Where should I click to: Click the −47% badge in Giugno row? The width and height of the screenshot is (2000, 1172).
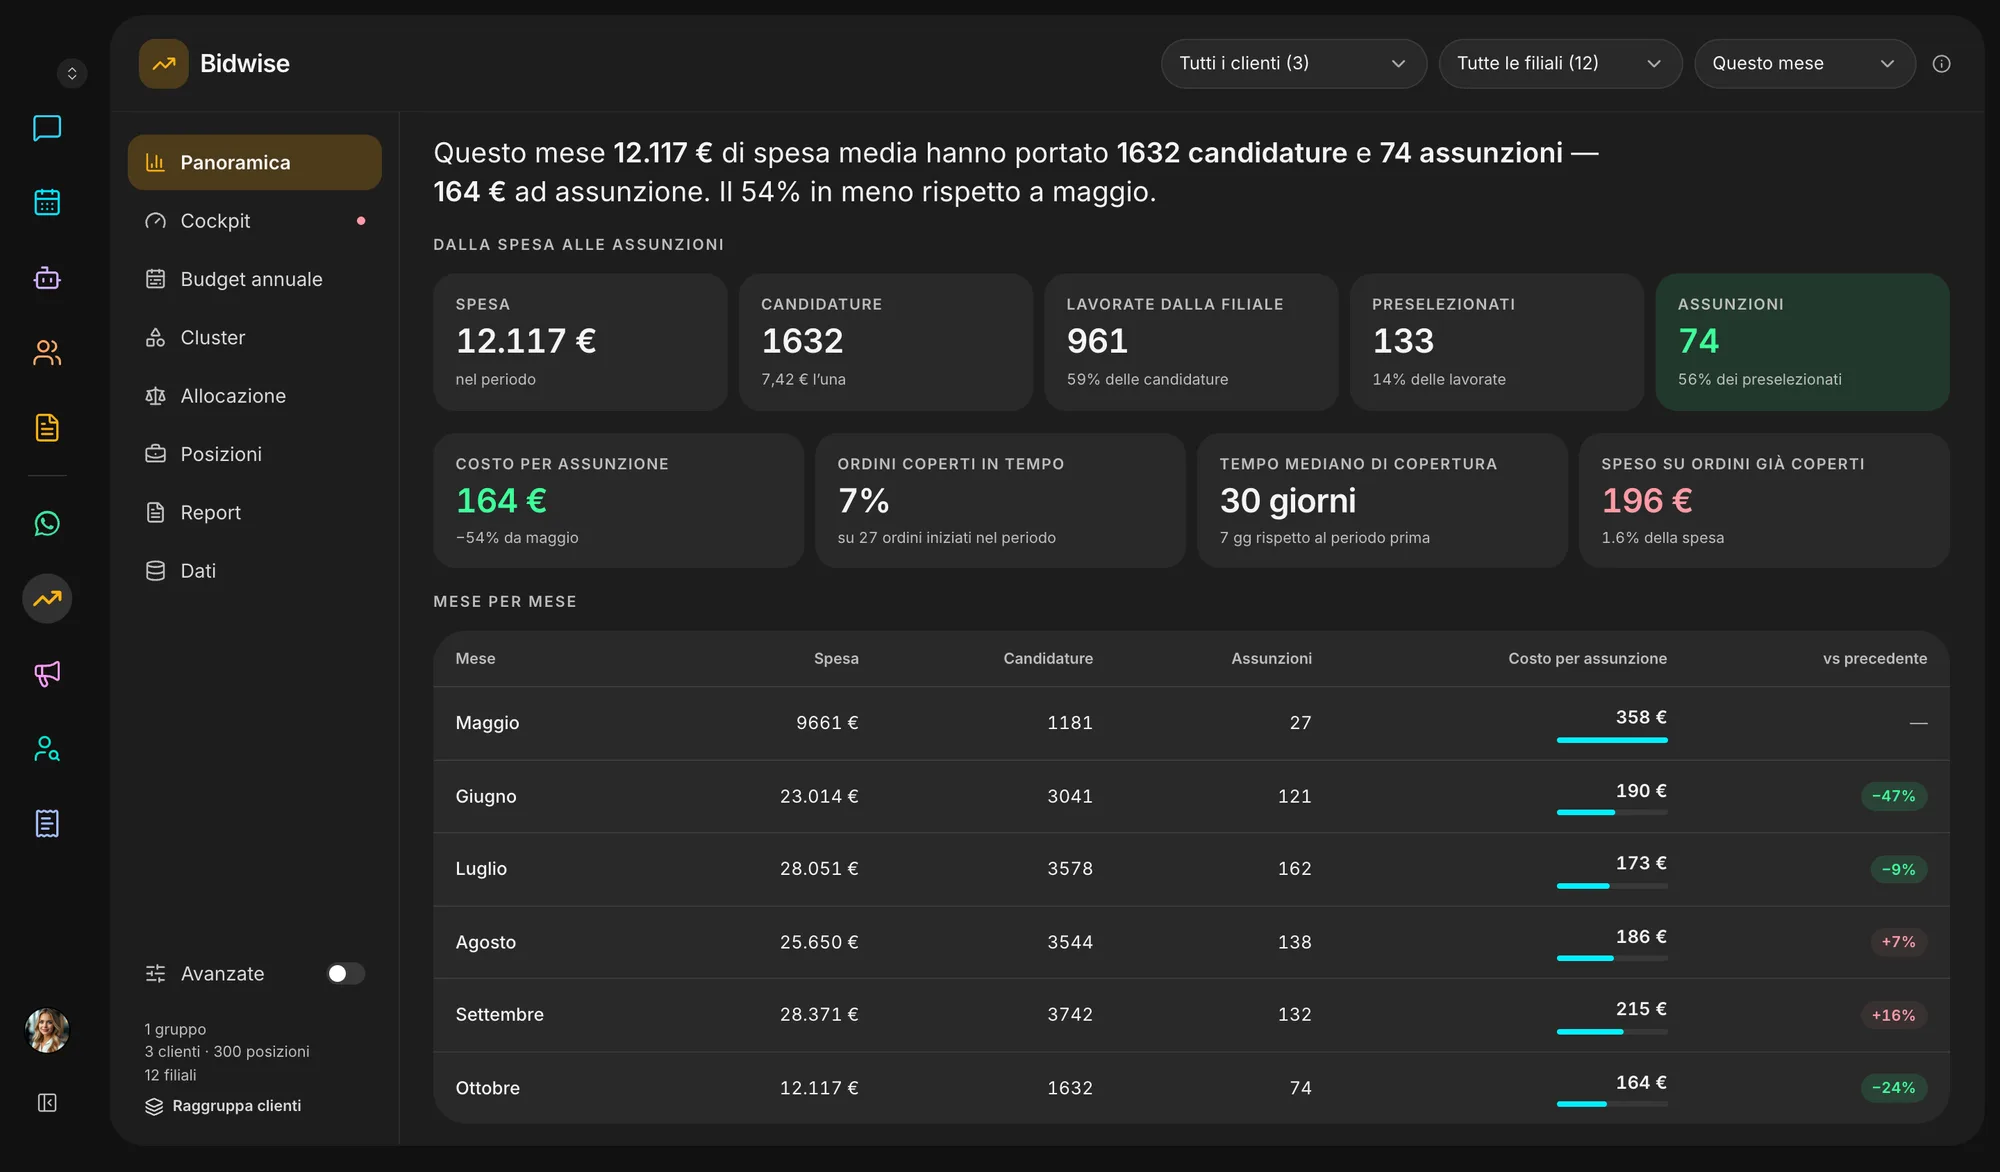coord(1894,796)
